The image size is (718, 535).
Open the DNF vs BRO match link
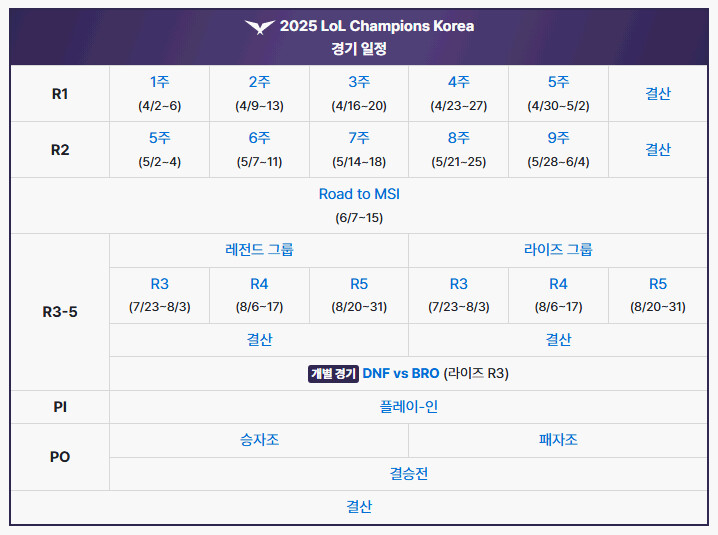400,373
